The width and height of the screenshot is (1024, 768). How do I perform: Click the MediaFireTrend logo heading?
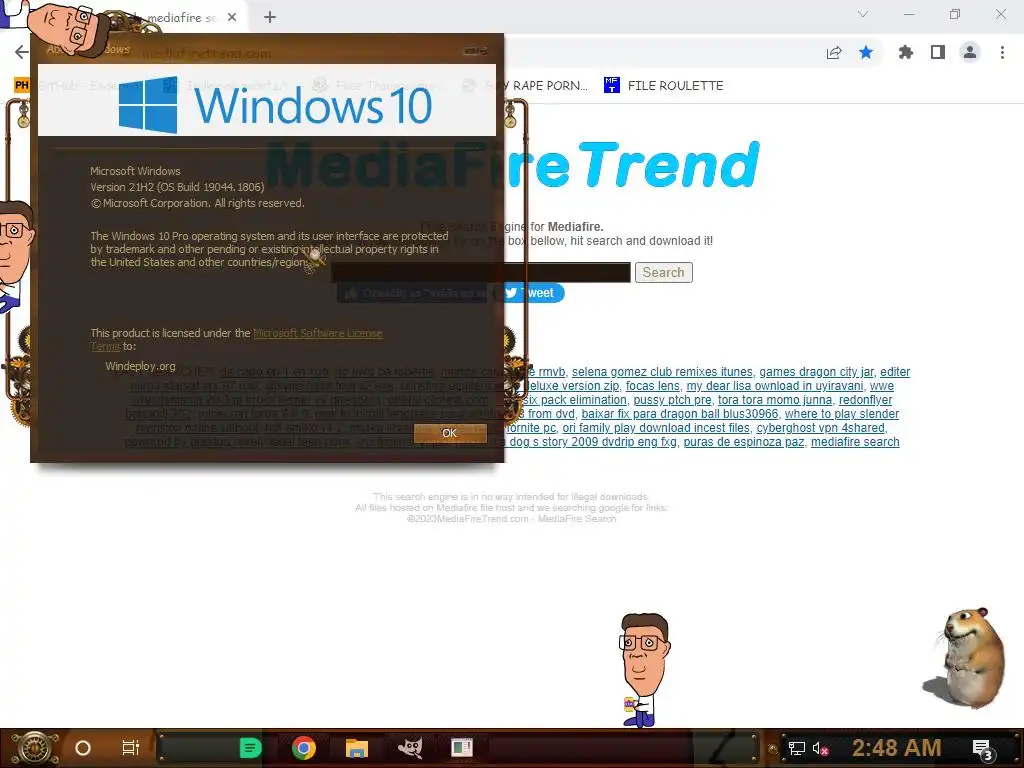click(513, 165)
